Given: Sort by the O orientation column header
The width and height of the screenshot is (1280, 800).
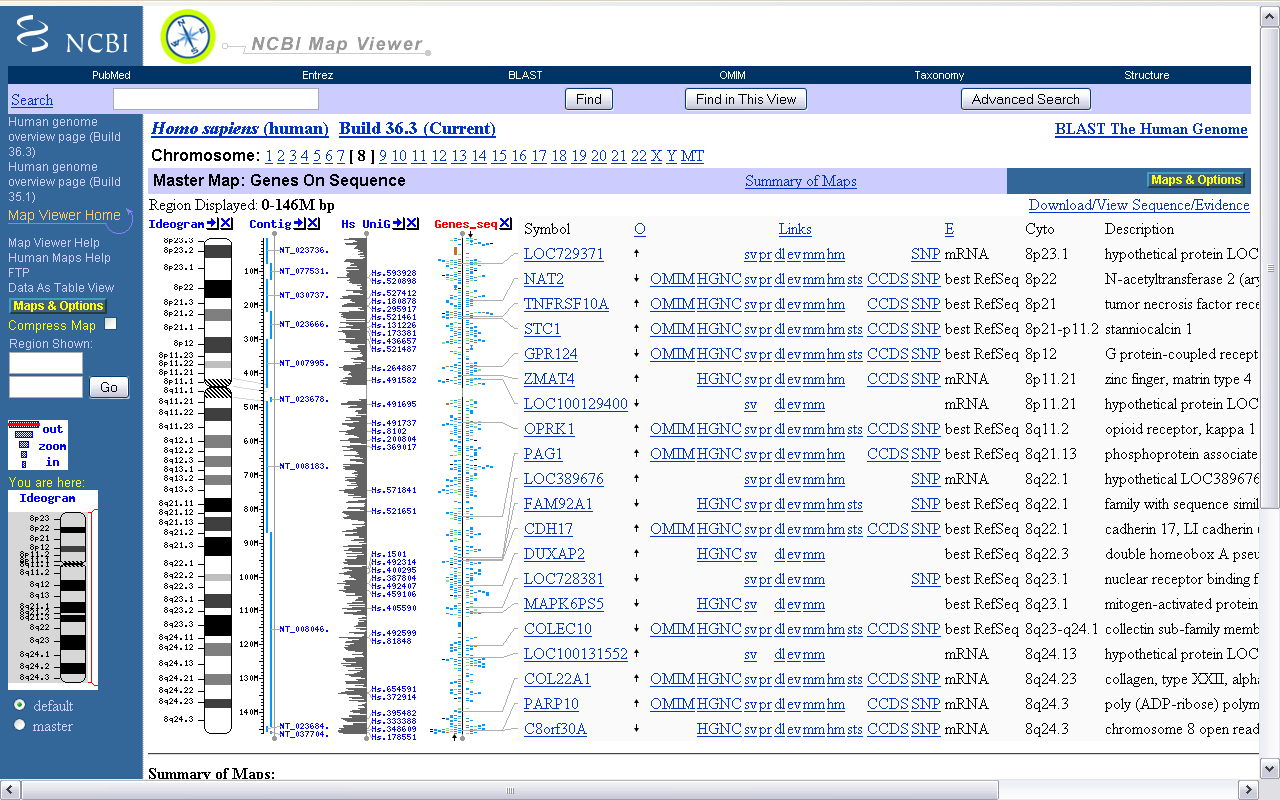Looking at the screenshot, I should coord(640,229).
